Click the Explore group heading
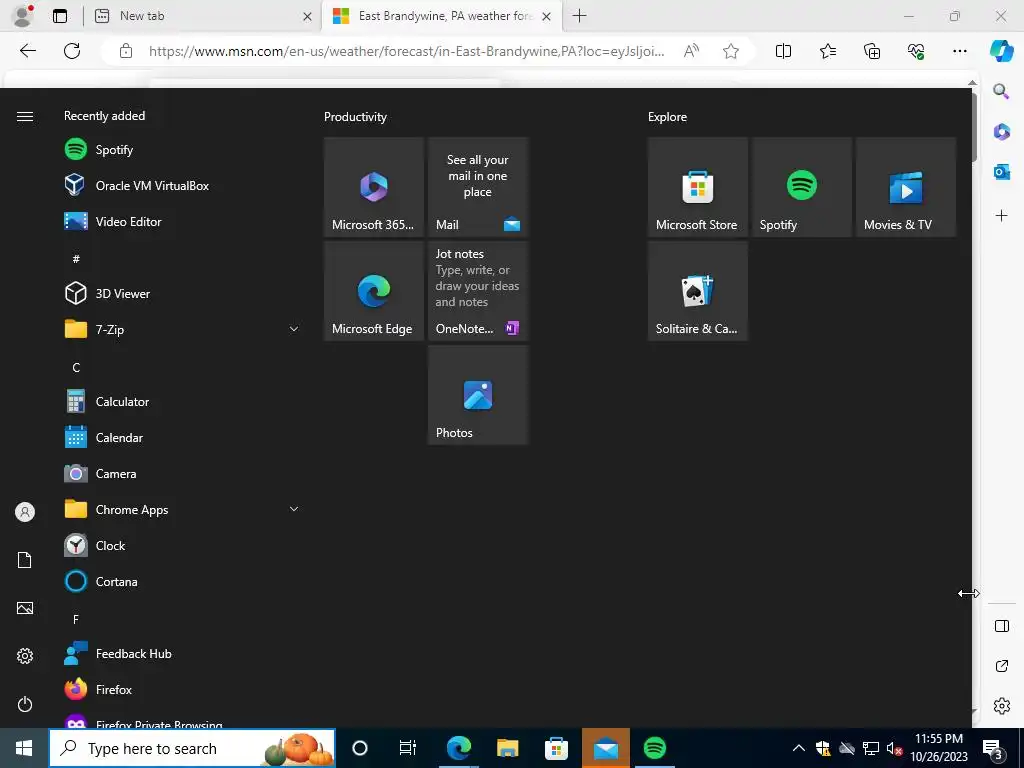This screenshot has height=768, width=1024. coord(667,117)
